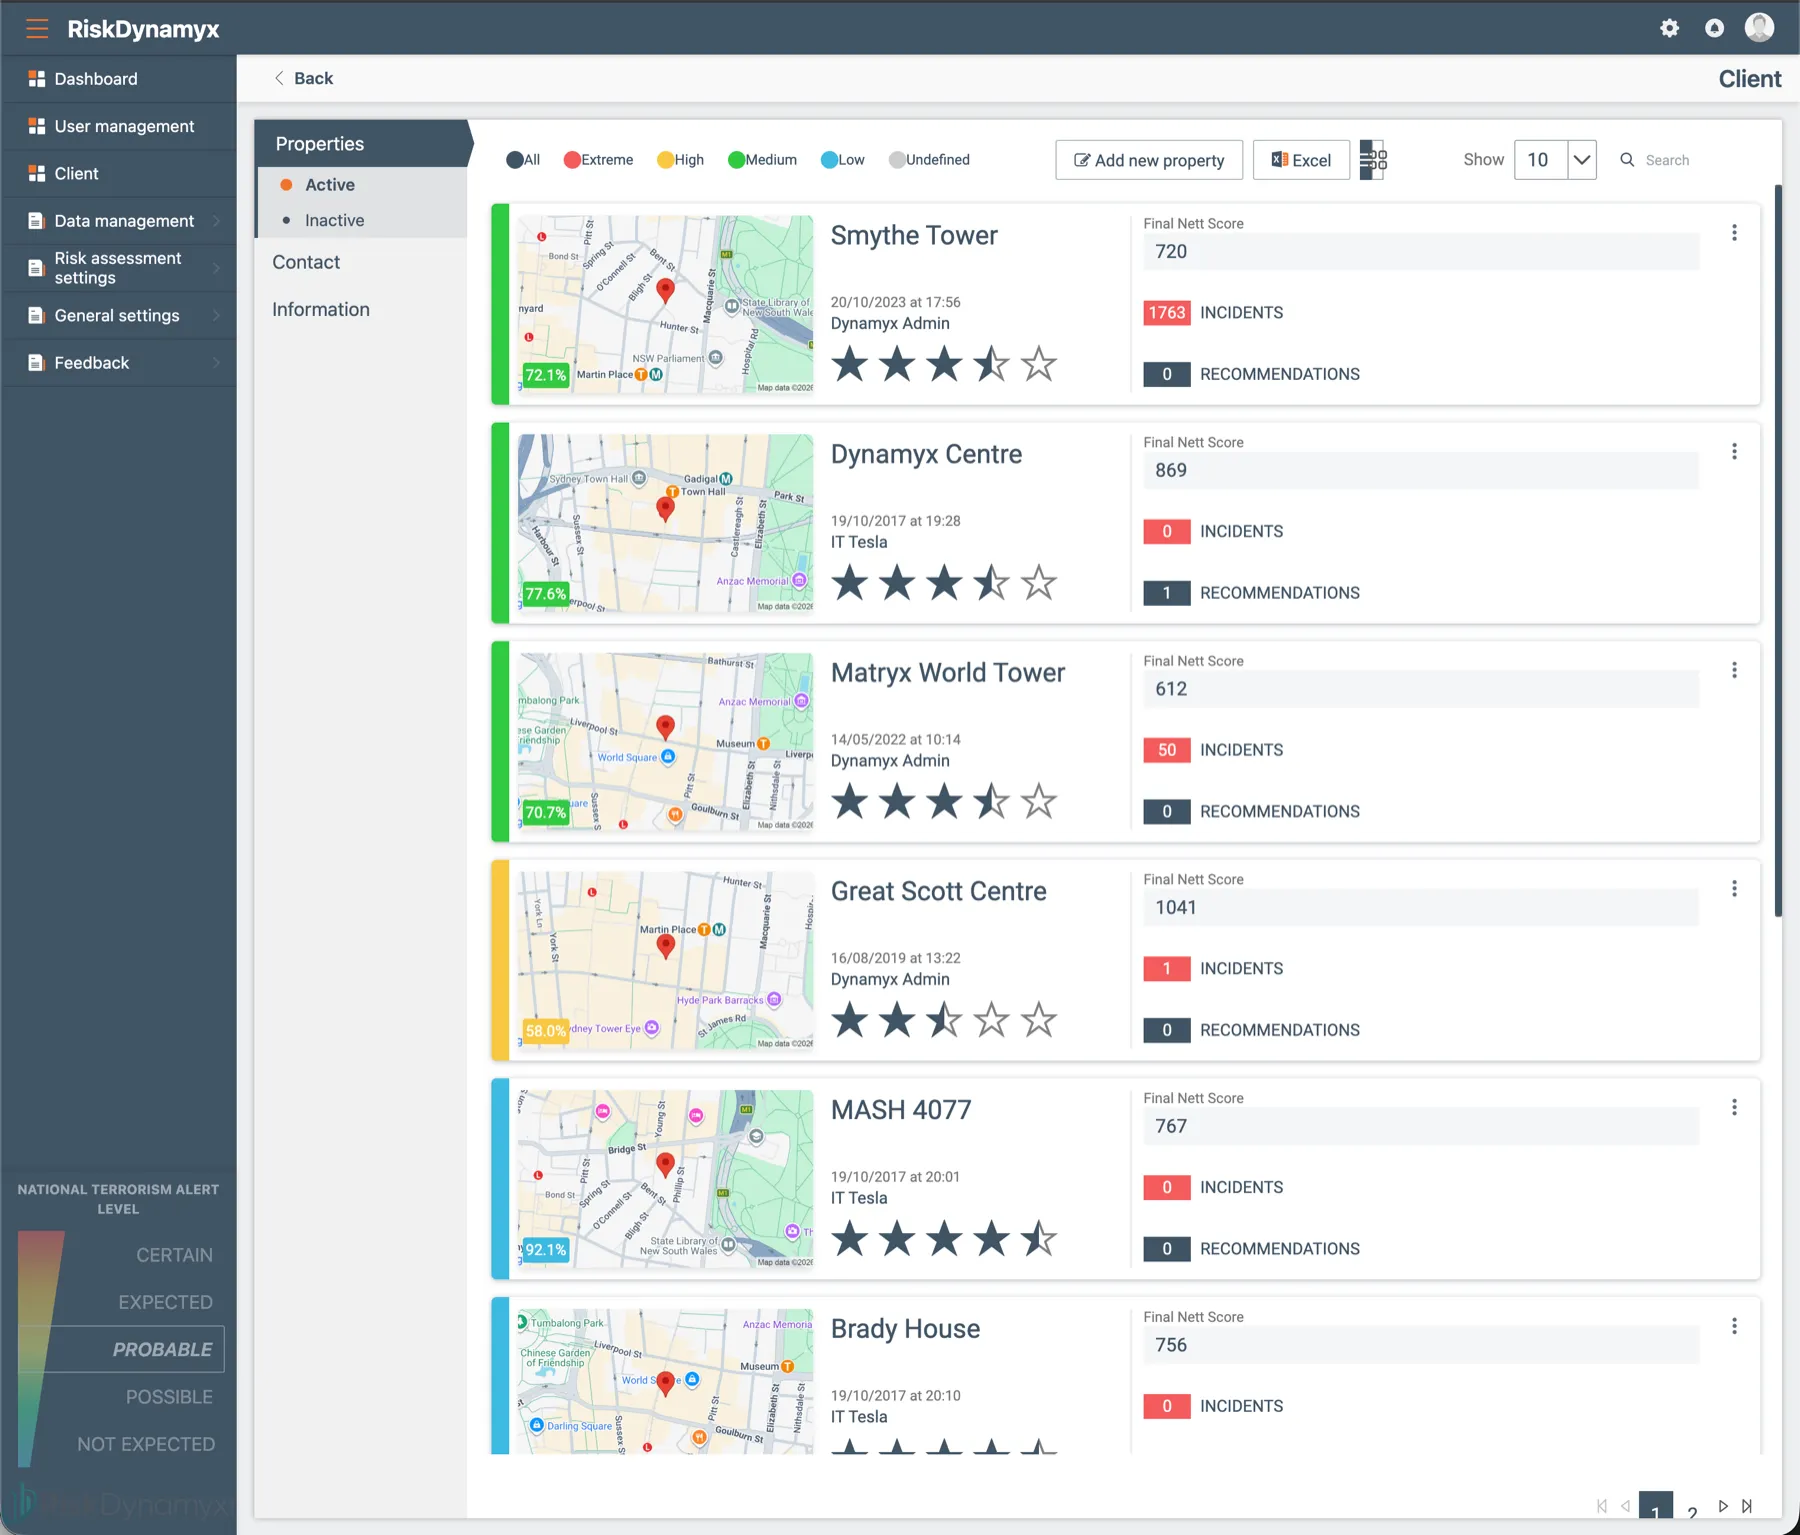Click Great Scott Centre map thumbnail
Screen dimensions: 1800x1535
tap(665, 960)
